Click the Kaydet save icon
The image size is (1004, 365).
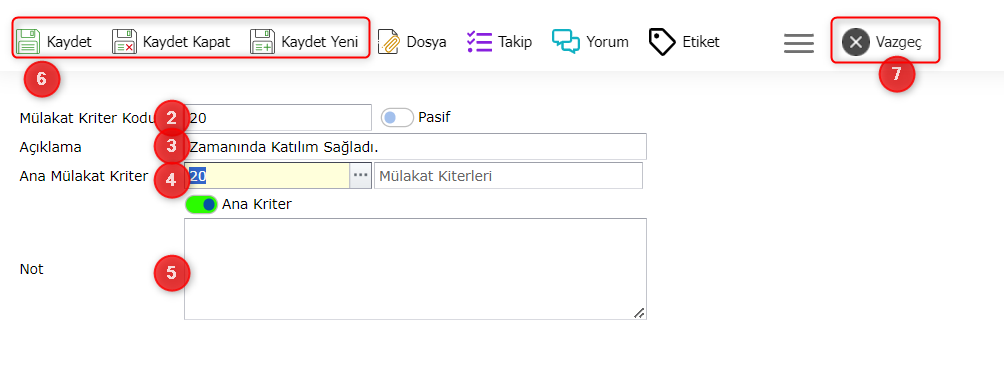pyautogui.click(x=28, y=42)
